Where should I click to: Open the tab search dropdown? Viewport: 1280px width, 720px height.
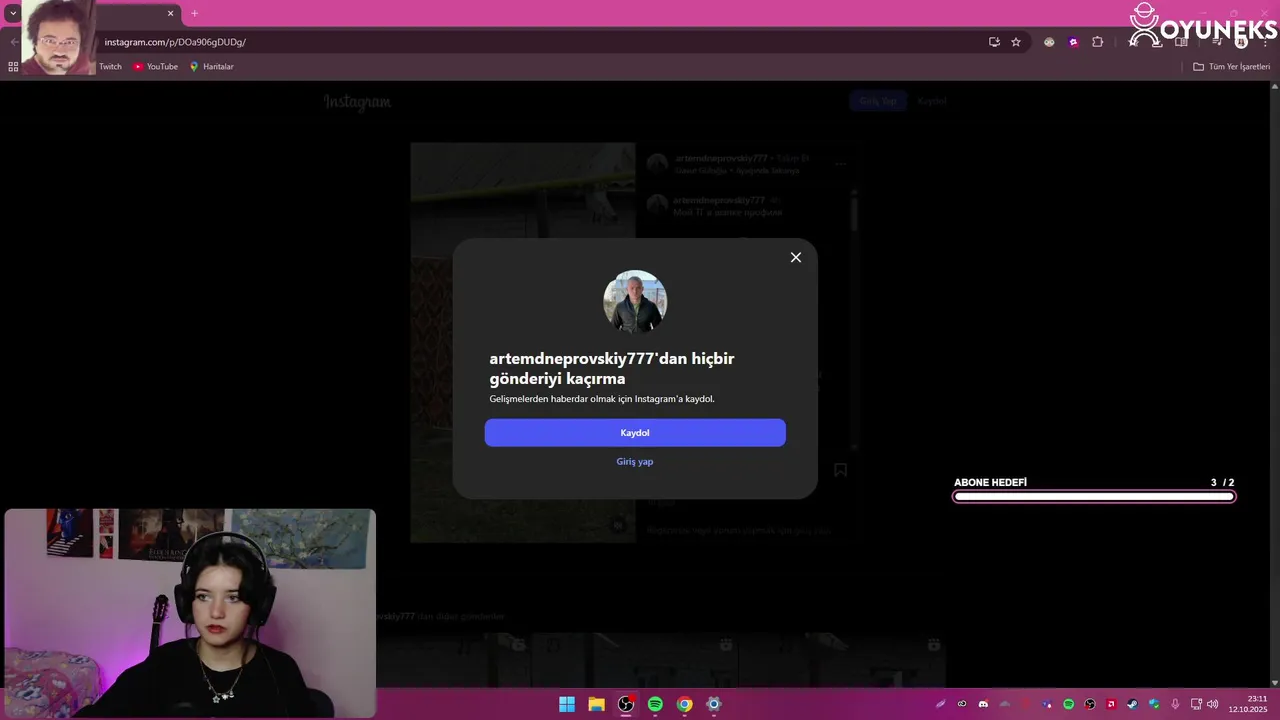pos(13,13)
